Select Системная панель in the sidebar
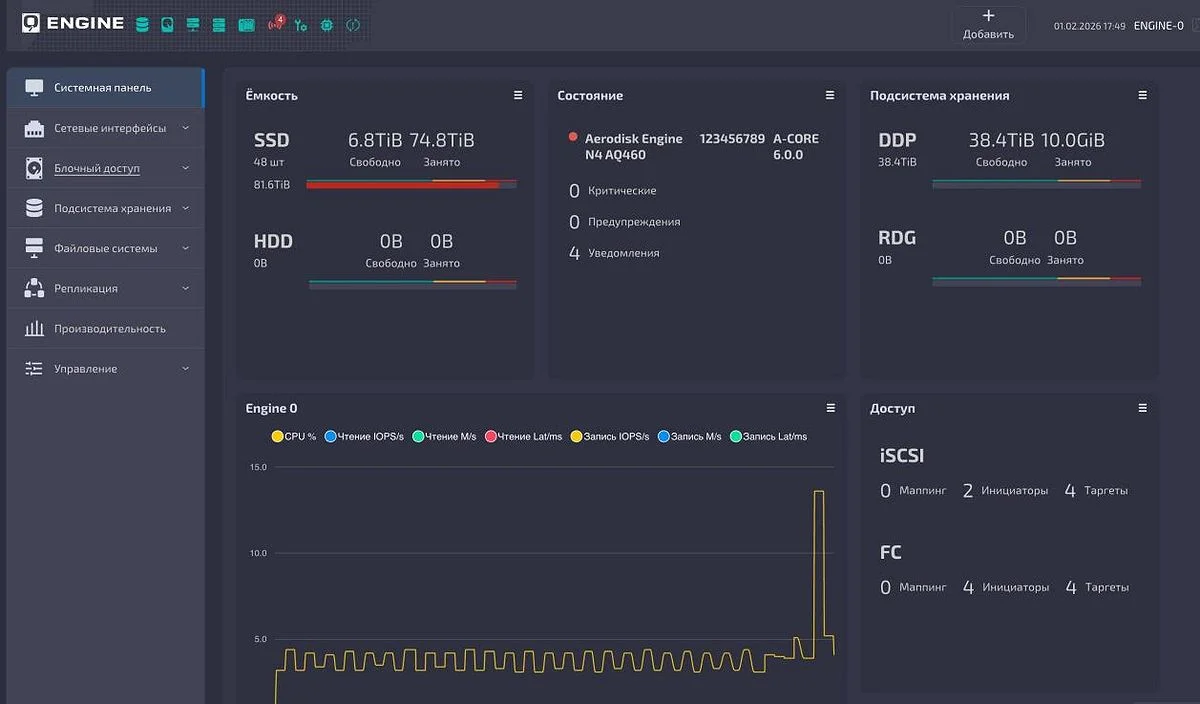 [103, 88]
